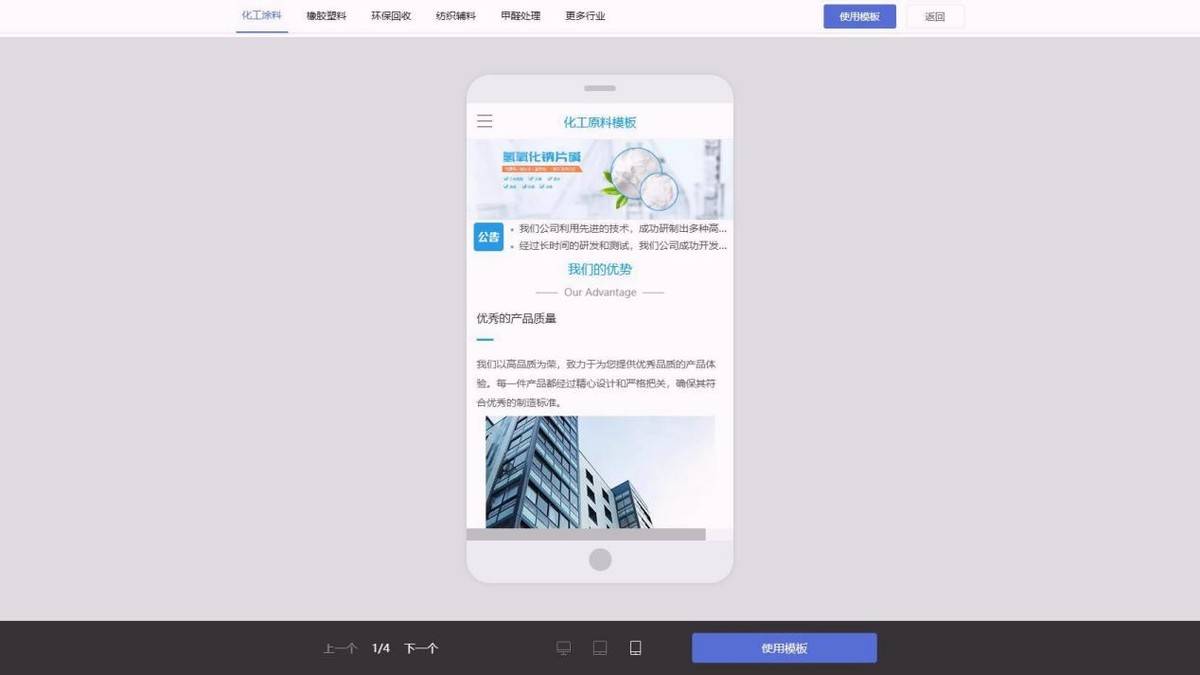Viewport: 1200px width, 675px height.
Task: Go to the 甲醛处理 tab
Action: 521,16
